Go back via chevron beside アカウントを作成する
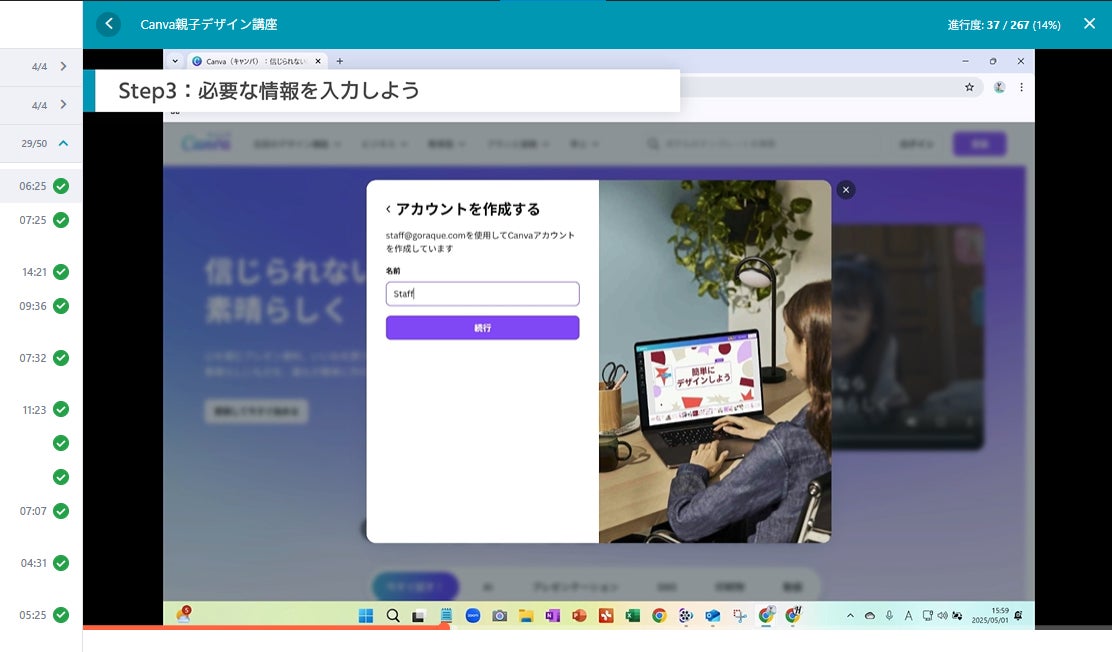Screen dimensions: 1112x652 (x=388, y=209)
